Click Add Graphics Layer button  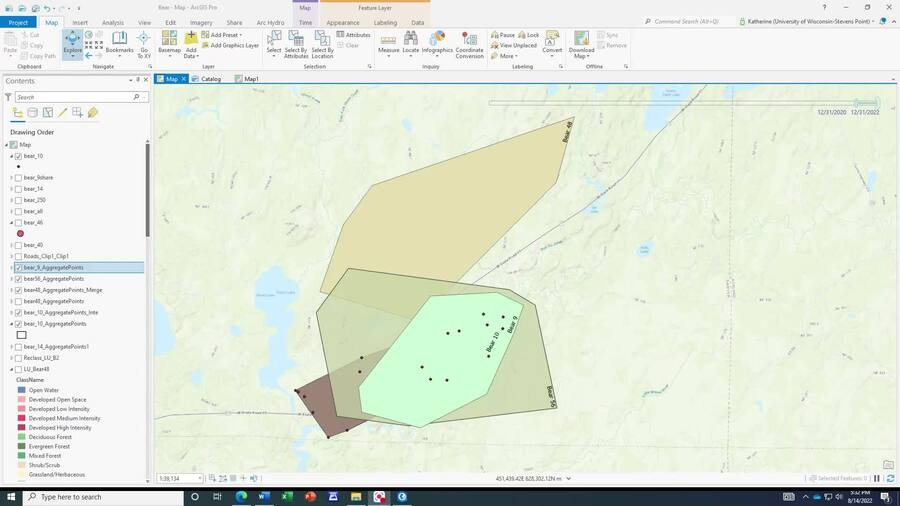pos(232,45)
